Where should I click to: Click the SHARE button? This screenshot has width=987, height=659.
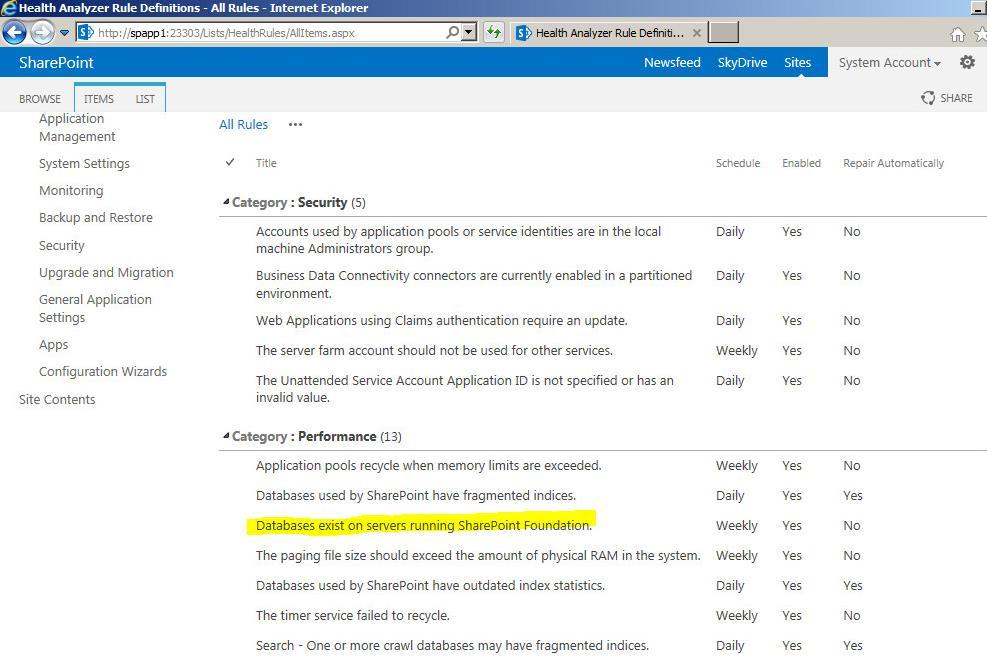(x=947, y=98)
